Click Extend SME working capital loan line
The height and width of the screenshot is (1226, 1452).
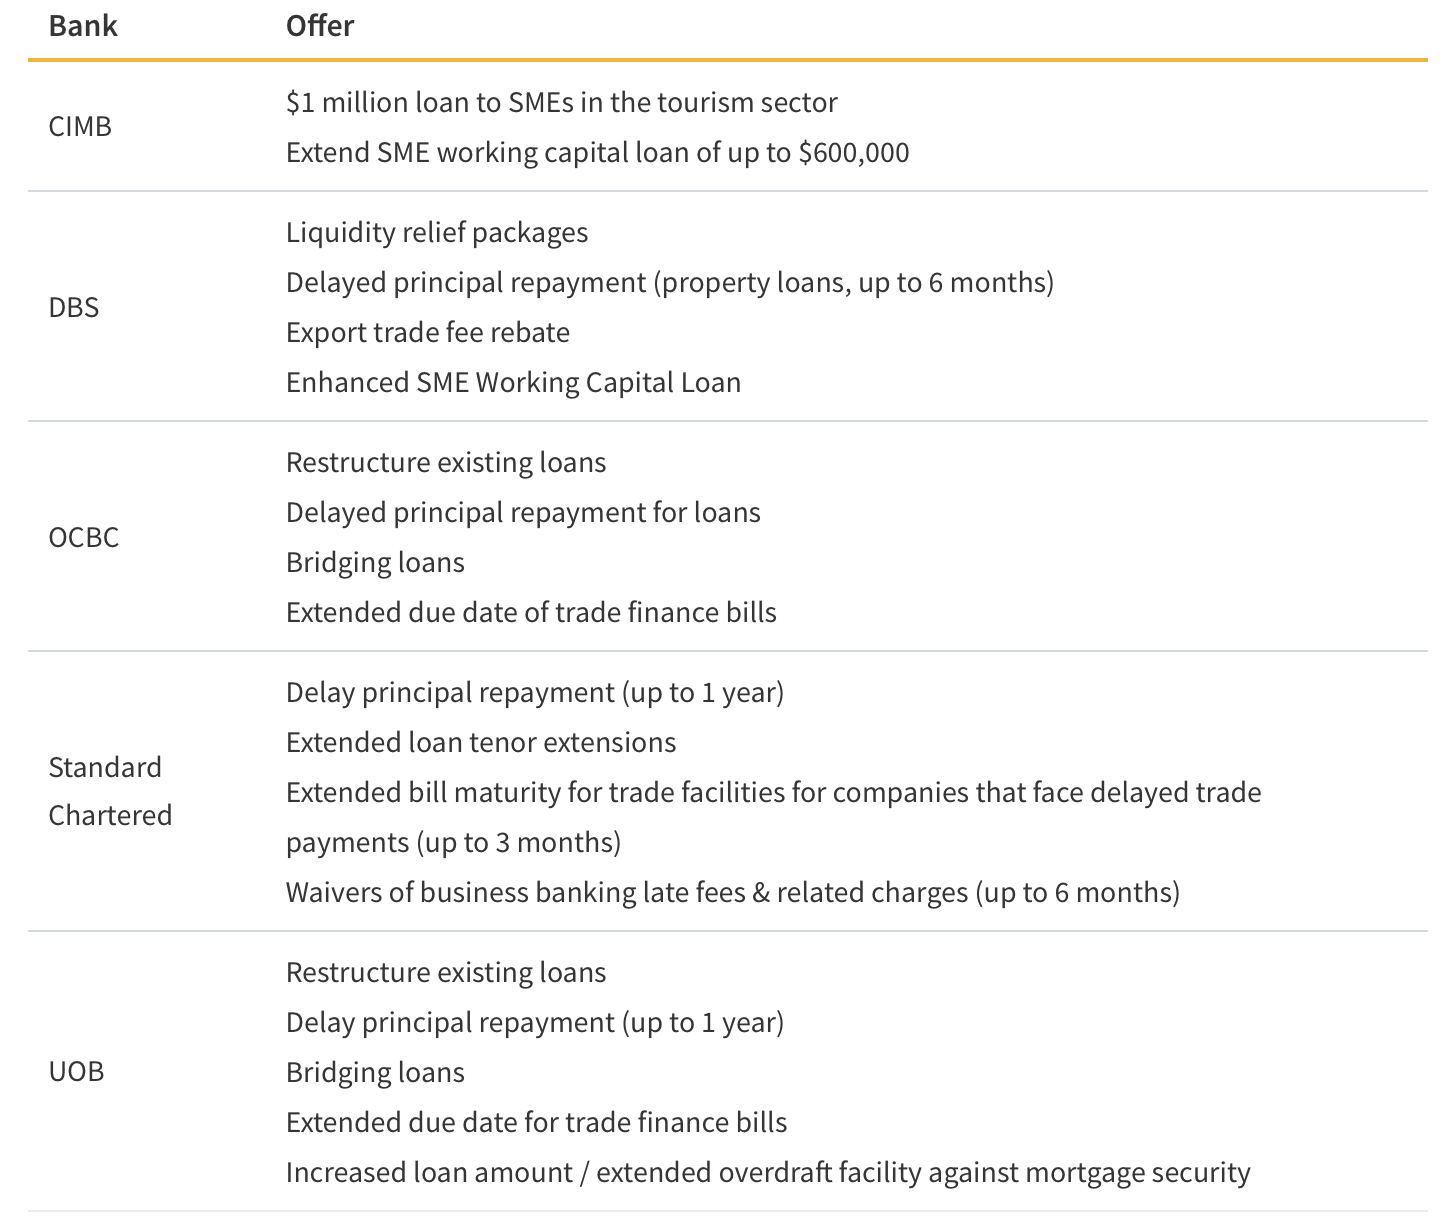(x=597, y=152)
